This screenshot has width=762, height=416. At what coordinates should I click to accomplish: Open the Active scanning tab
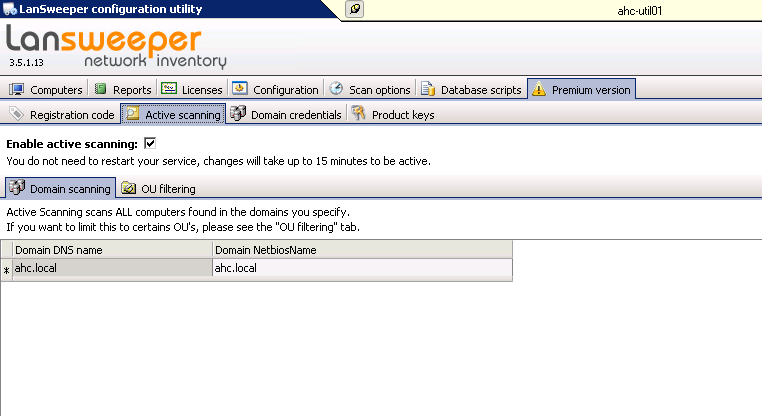(173, 115)
